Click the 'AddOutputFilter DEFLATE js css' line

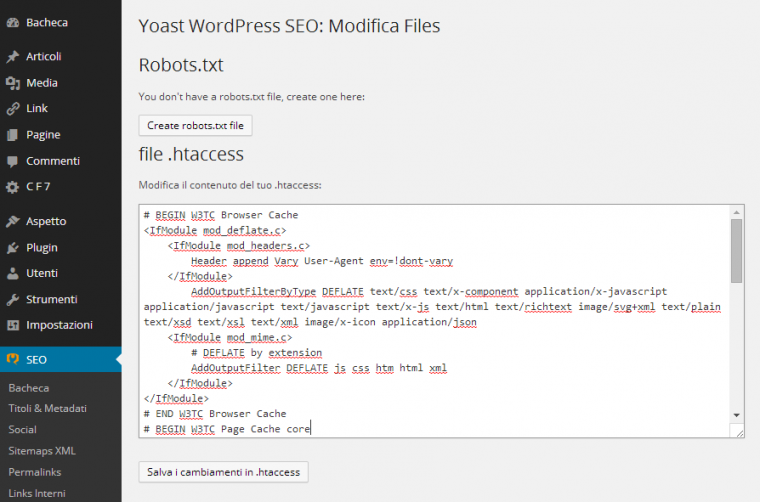pyautogui.click(x=319, y=368)
